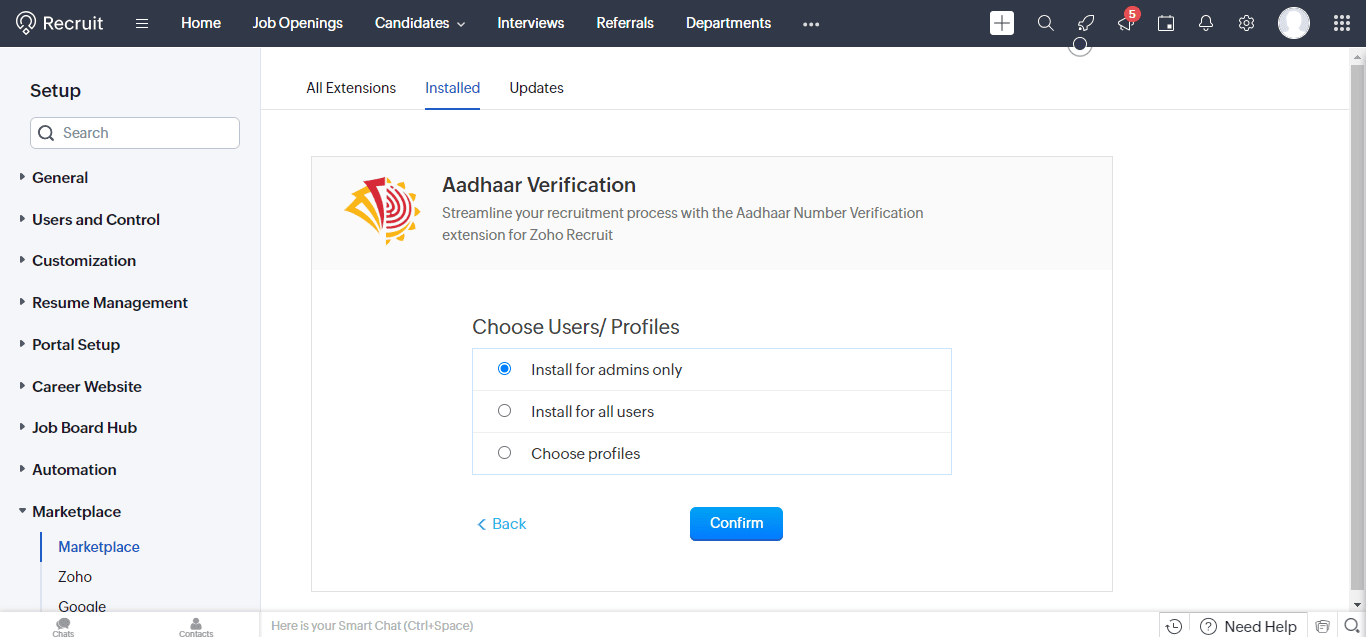Click the recent history clock icon
The width and height of the screenshot is (1366, 637).
tap(1174, 626)
